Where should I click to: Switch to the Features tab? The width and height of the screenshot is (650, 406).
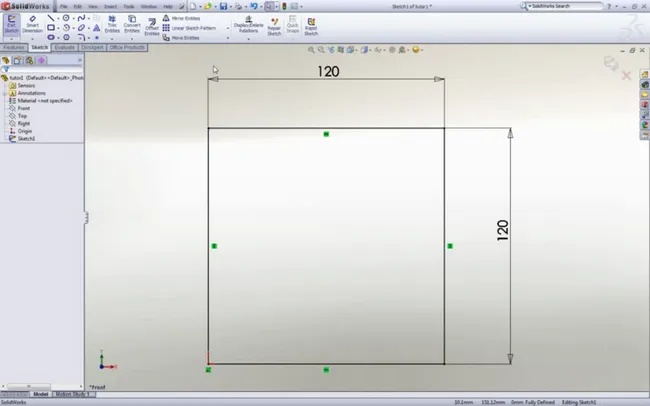tap(14, 47)
